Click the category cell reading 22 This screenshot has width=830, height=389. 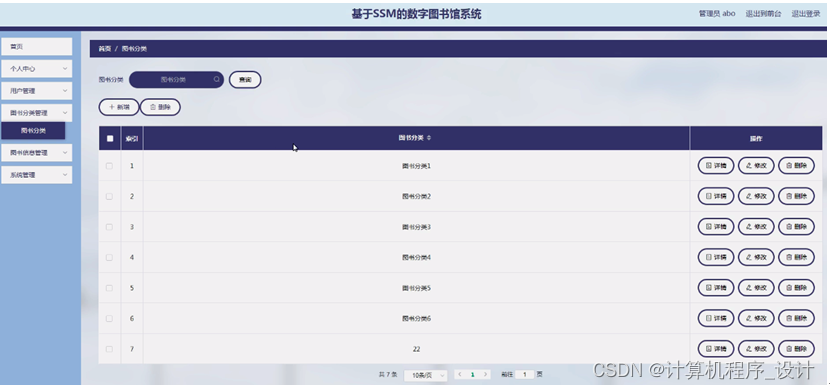416,349
